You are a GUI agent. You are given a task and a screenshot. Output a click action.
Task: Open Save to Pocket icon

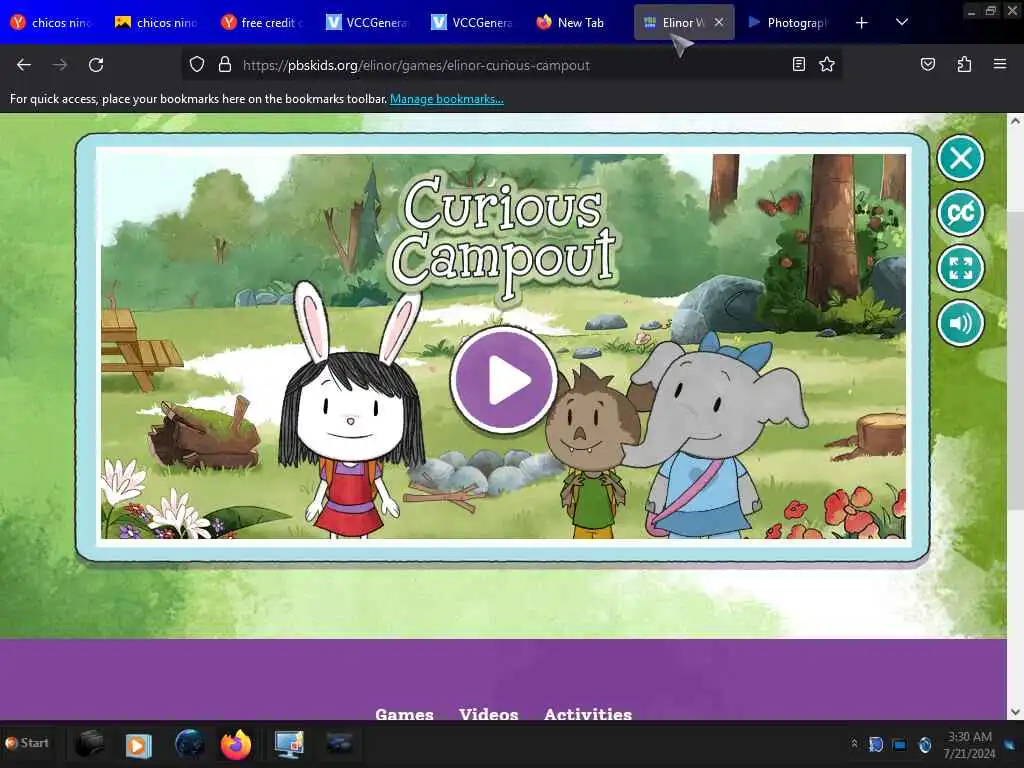[927, 64]
